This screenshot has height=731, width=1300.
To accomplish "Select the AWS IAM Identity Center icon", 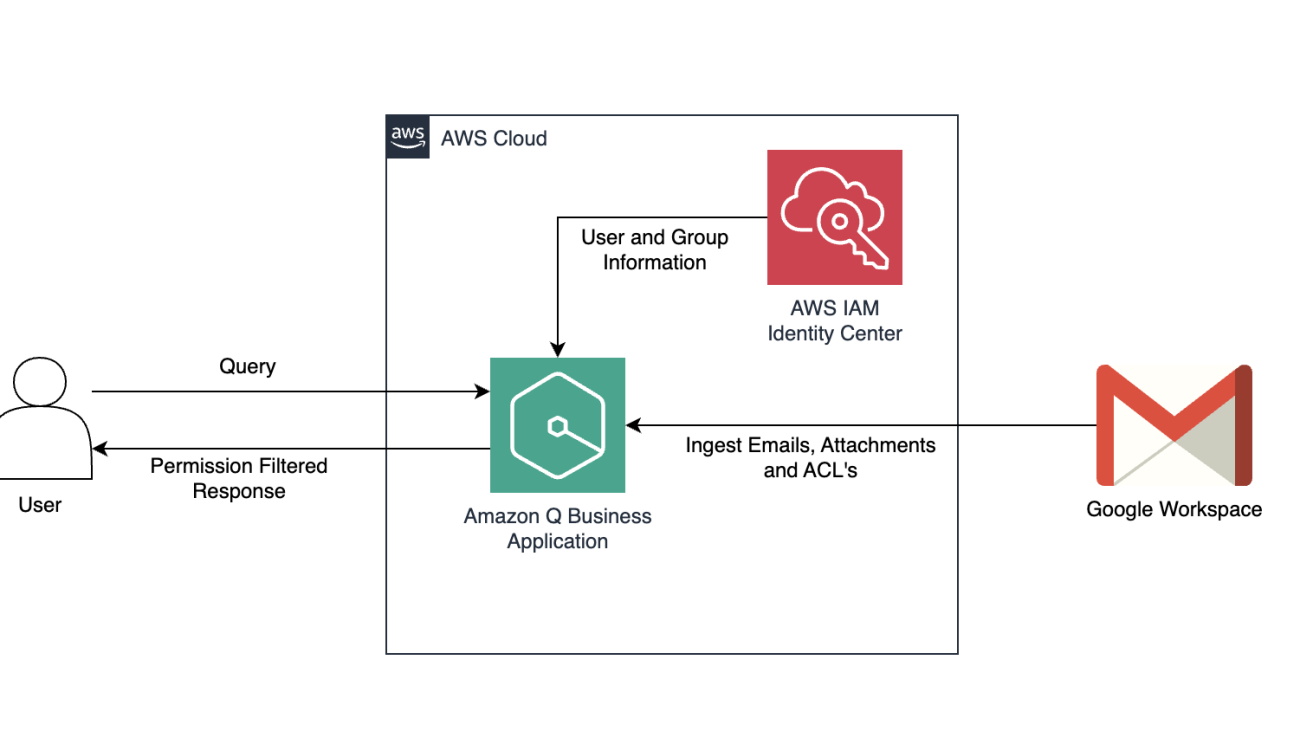I will click(x=835, y=217).
